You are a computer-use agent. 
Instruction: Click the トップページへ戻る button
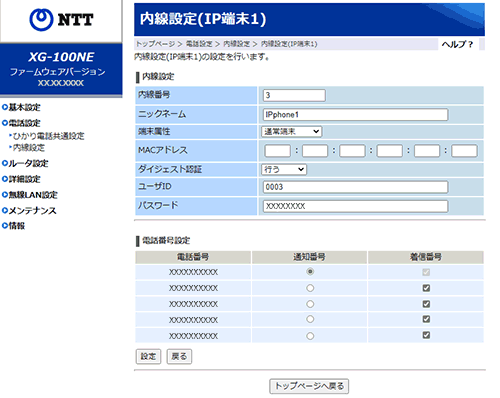[x=309, y=386]
